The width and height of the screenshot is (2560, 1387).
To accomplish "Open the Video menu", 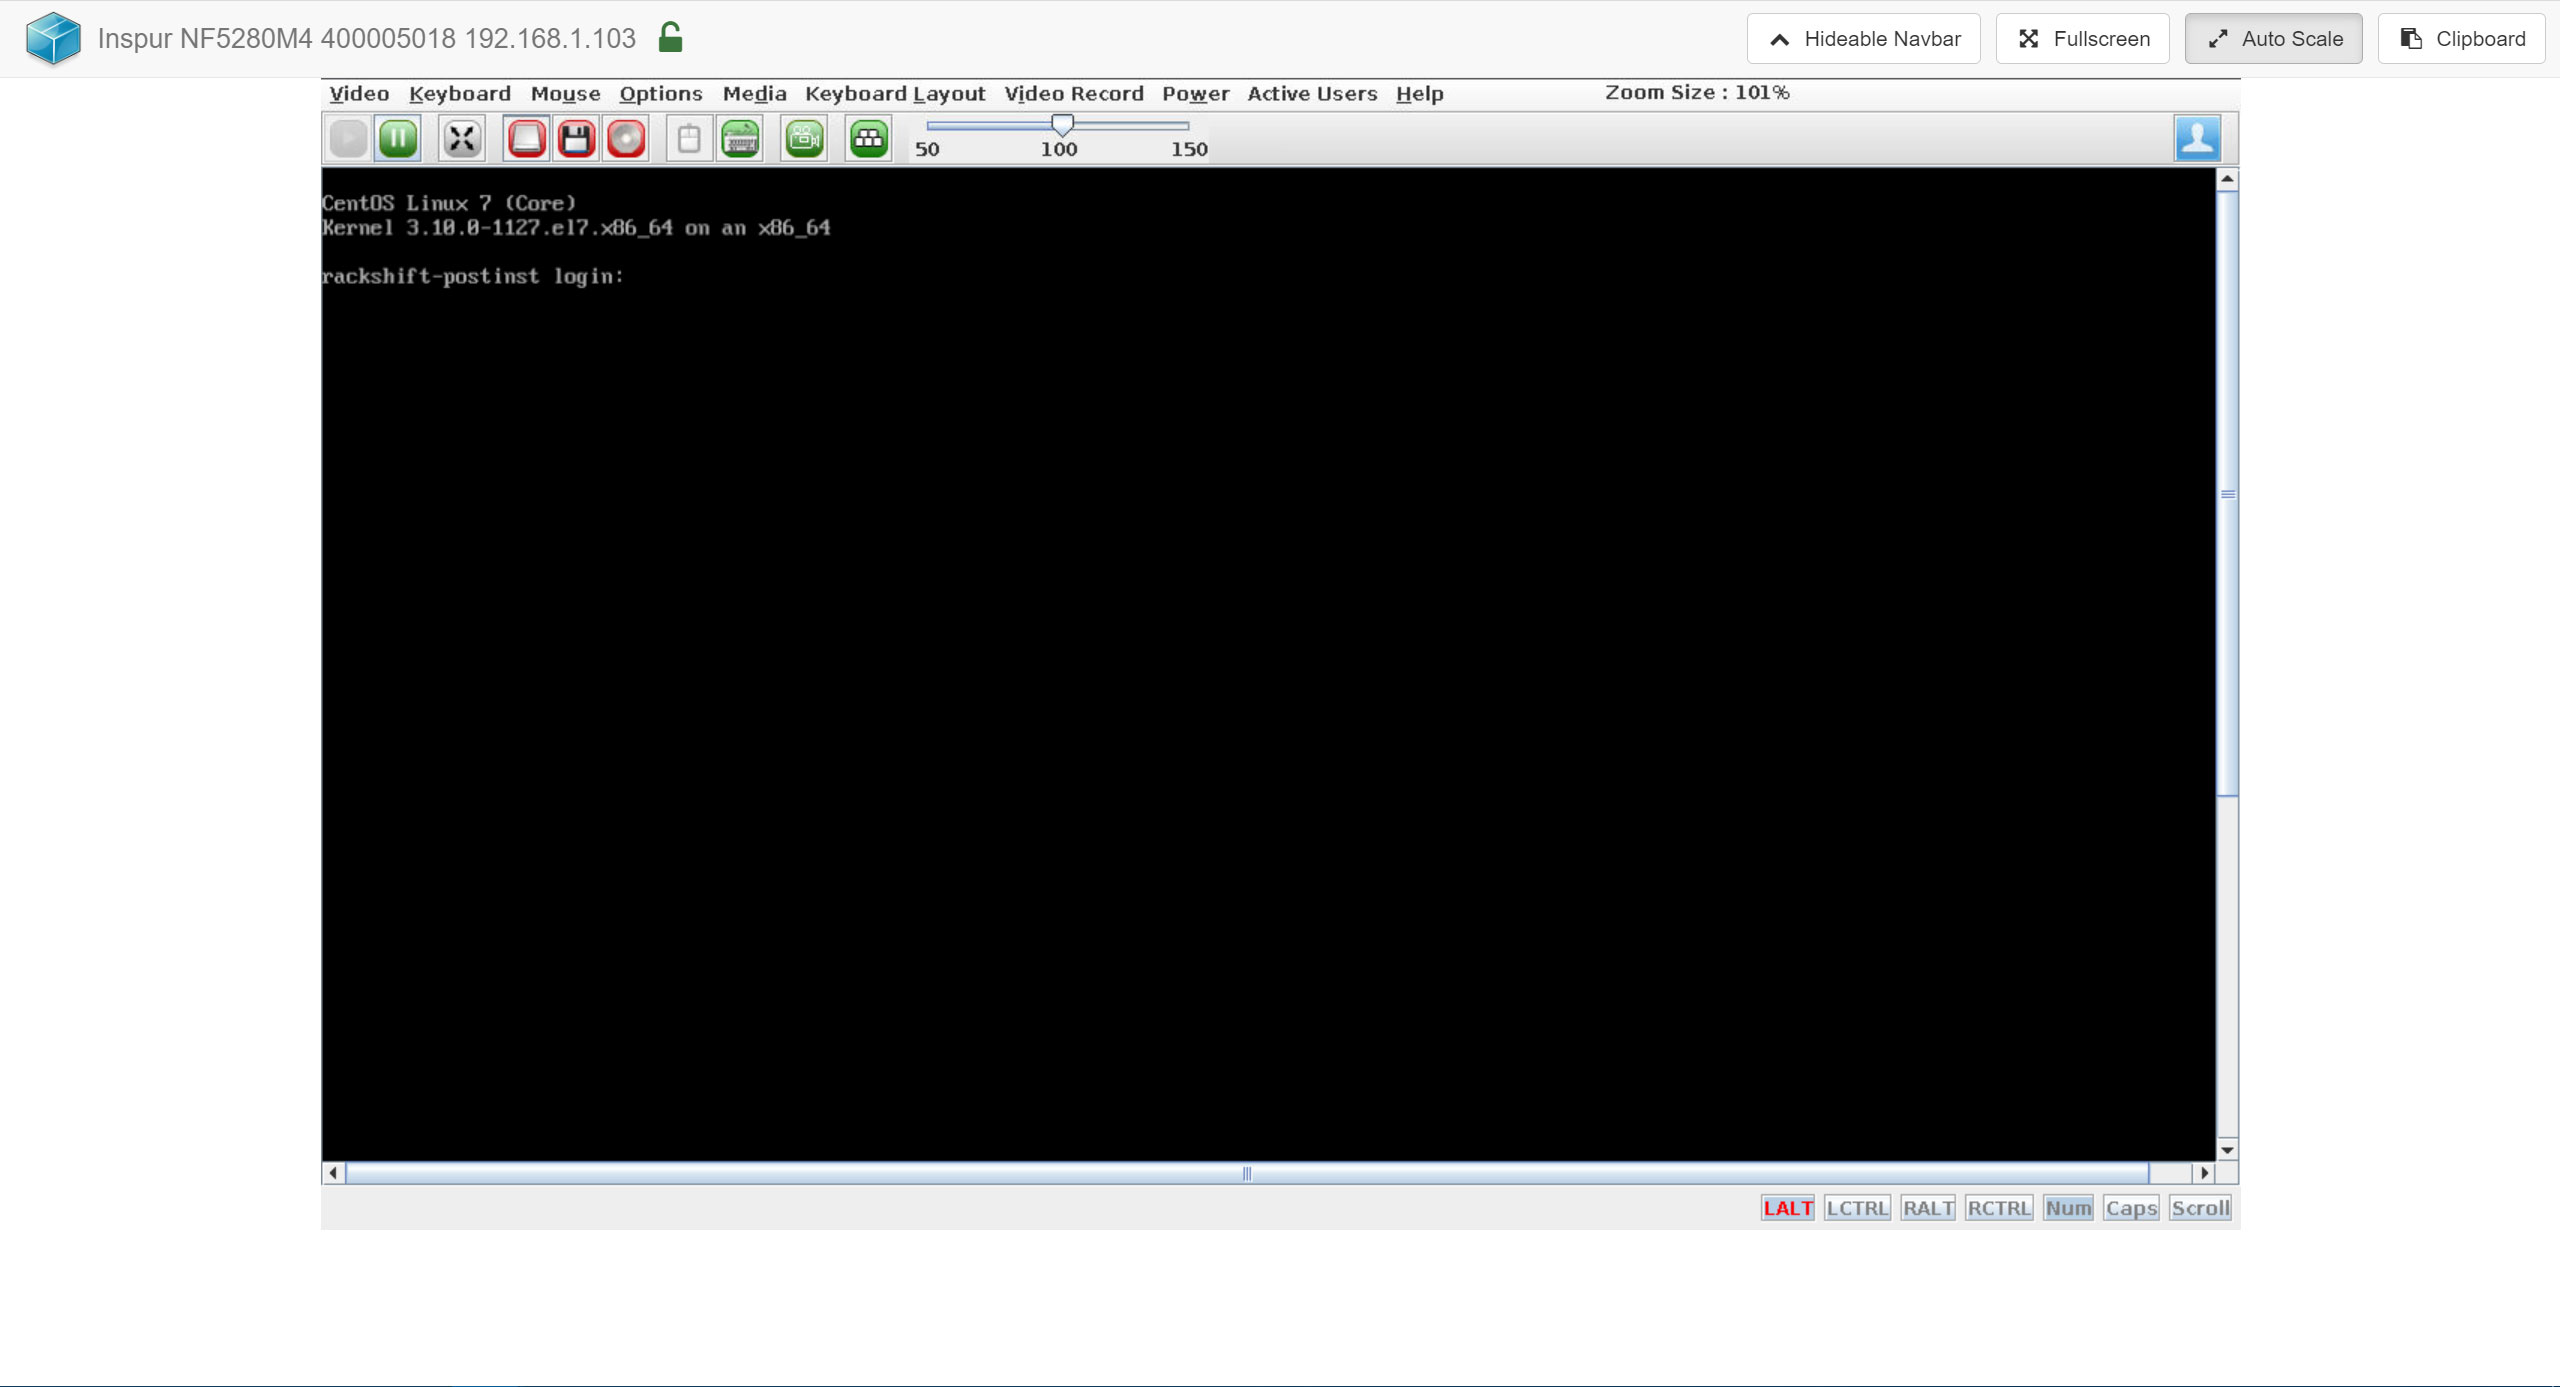I will pos(359,93).
